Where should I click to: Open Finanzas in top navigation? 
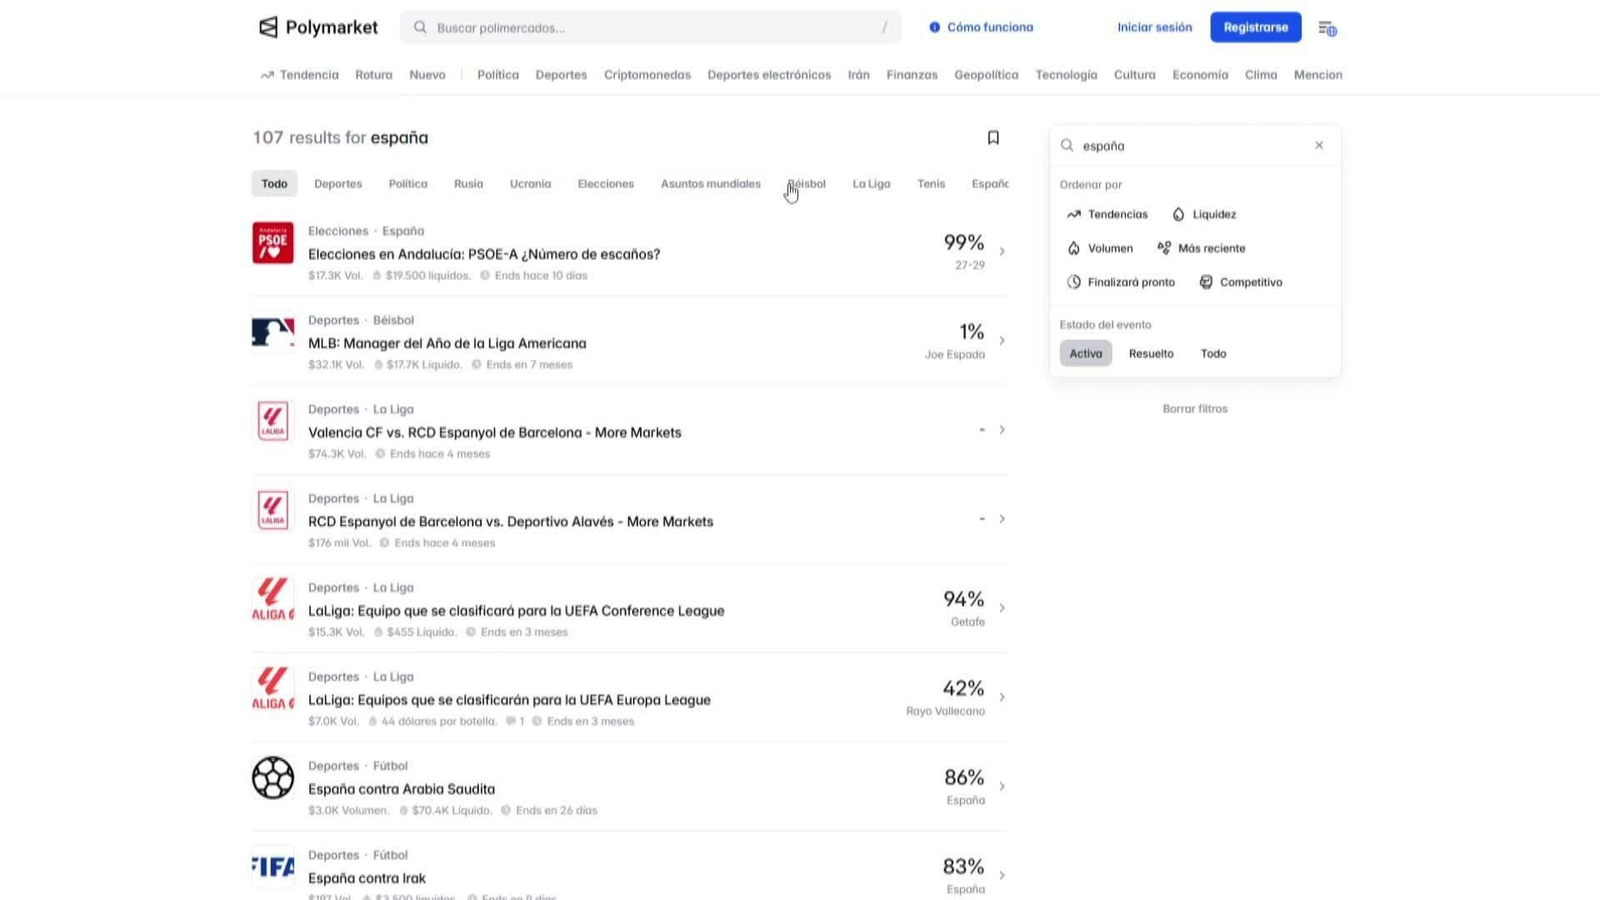[912, 75]
